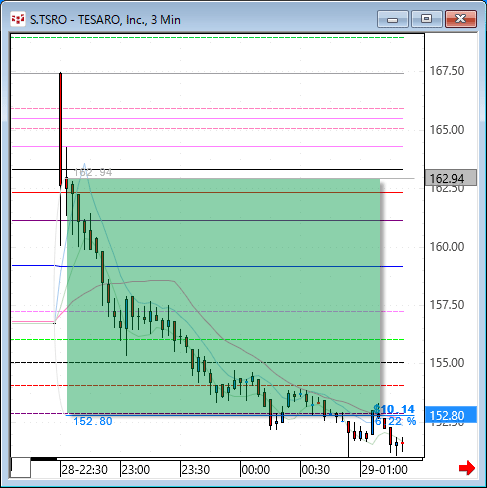Image resolution: width=487 pixels, height=488 pixels.
Task: Select the blue 152.80 price marker on axis
Action: click(x=451, y=415)
